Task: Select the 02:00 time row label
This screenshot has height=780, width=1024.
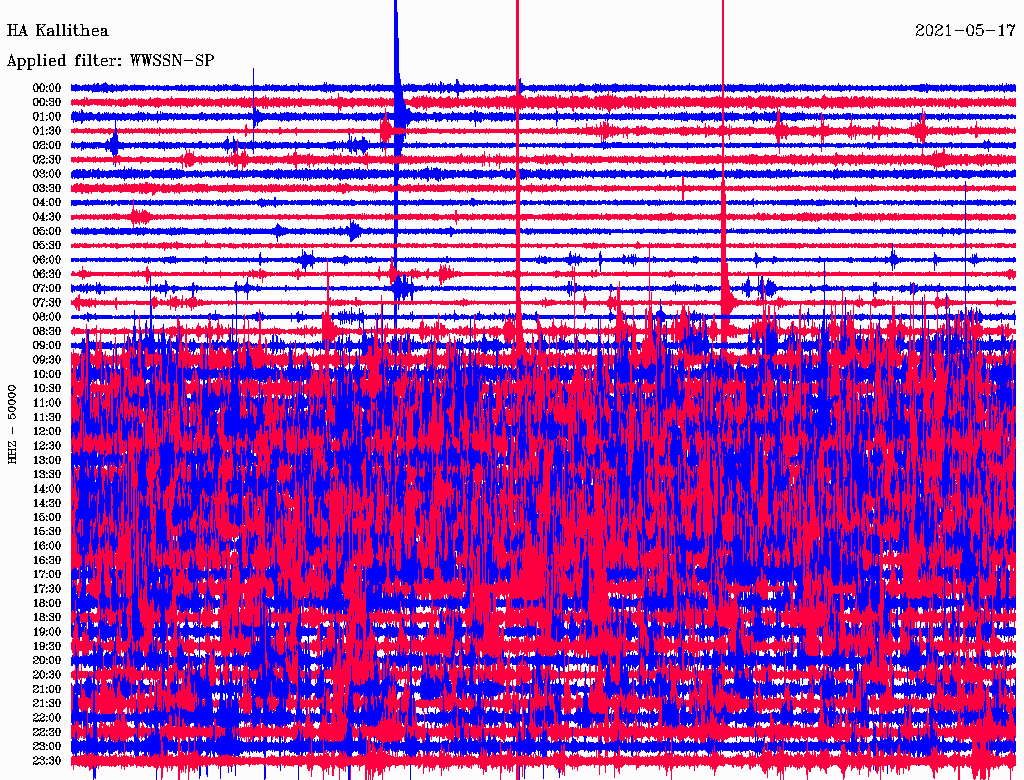Action: coord(47,145)
